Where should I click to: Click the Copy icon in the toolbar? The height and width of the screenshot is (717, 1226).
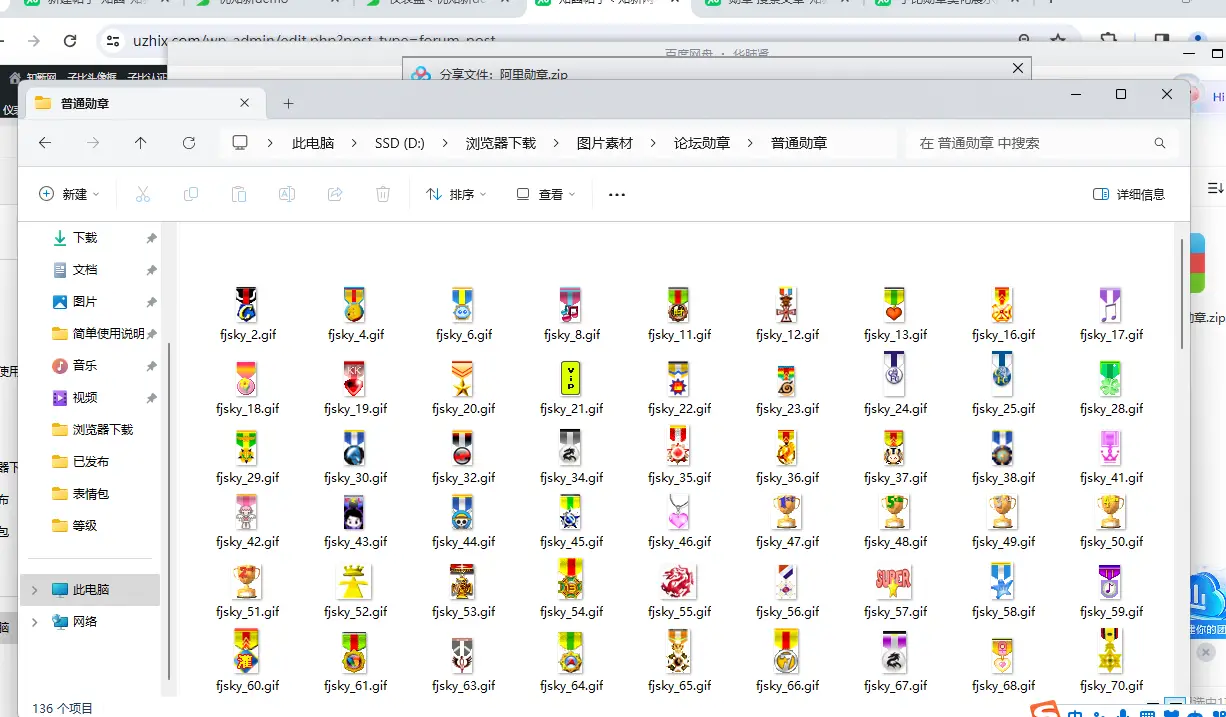pos(191,194)
